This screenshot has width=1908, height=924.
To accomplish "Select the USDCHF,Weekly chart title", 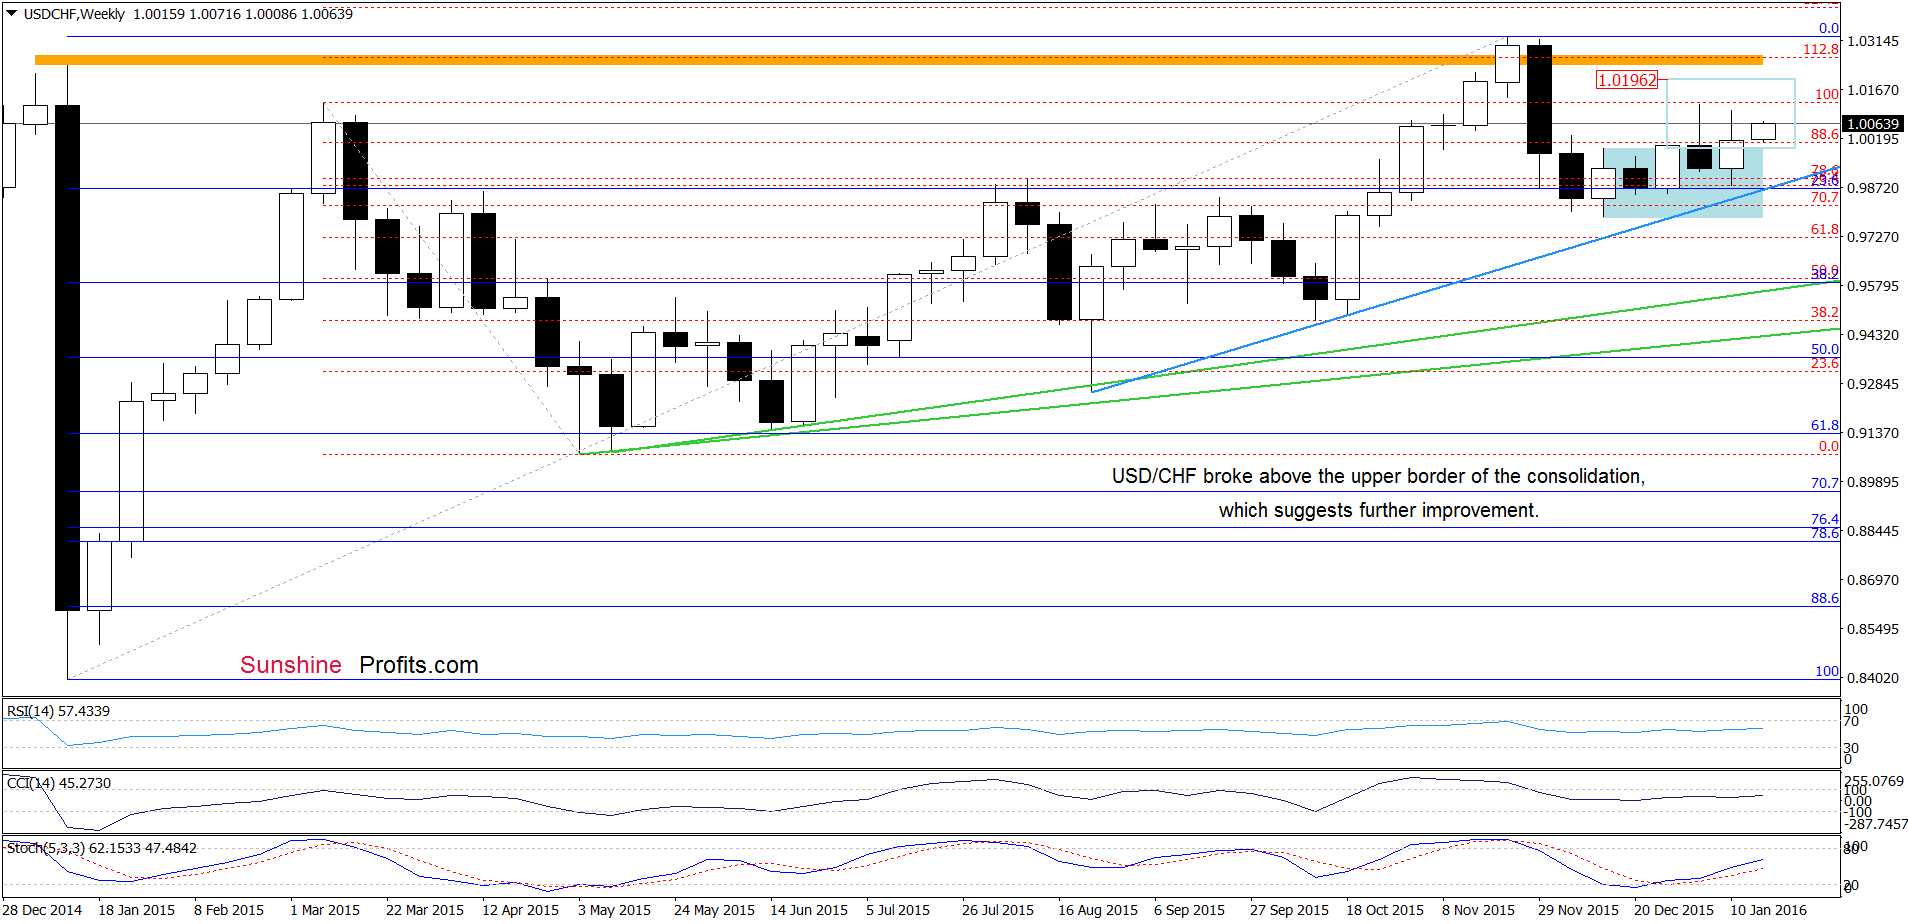I will point(74,14).
